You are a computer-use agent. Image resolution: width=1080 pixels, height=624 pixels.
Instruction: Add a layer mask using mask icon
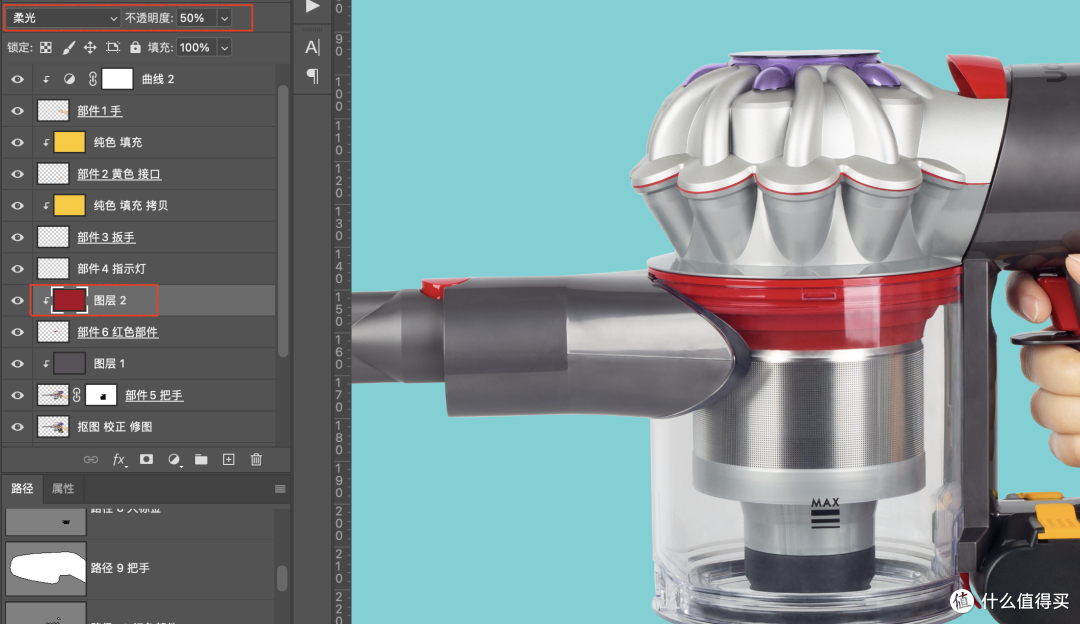click(146, 459)
